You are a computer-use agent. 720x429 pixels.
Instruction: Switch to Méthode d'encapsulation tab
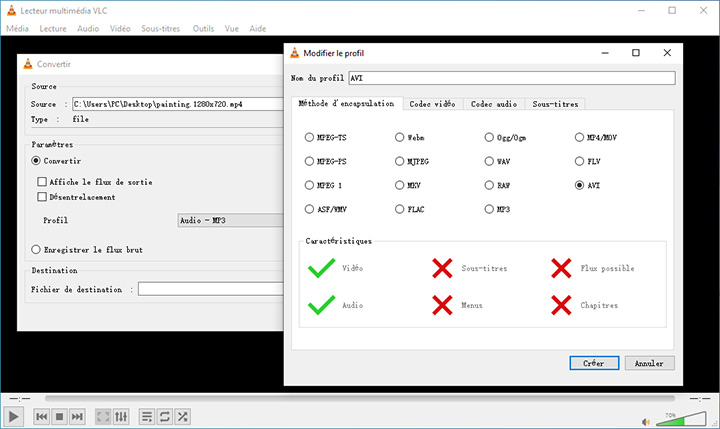[347, 103]
